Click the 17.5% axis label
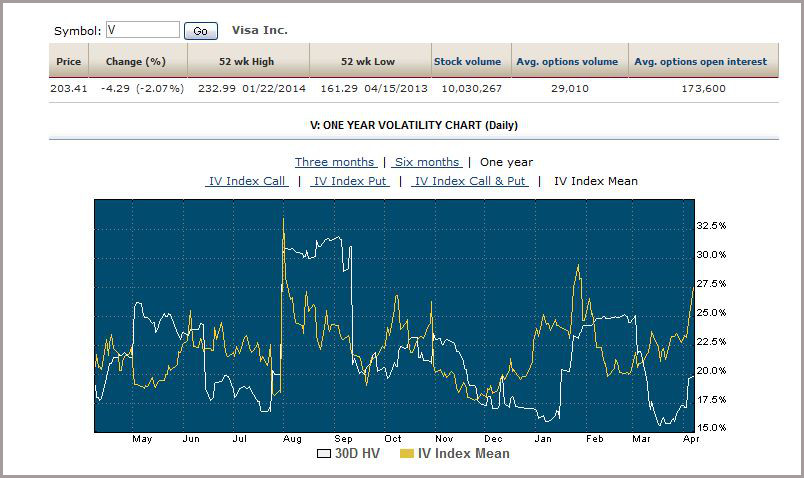The height and width of the screenshot is (478, 804). [x=711, y=400]
